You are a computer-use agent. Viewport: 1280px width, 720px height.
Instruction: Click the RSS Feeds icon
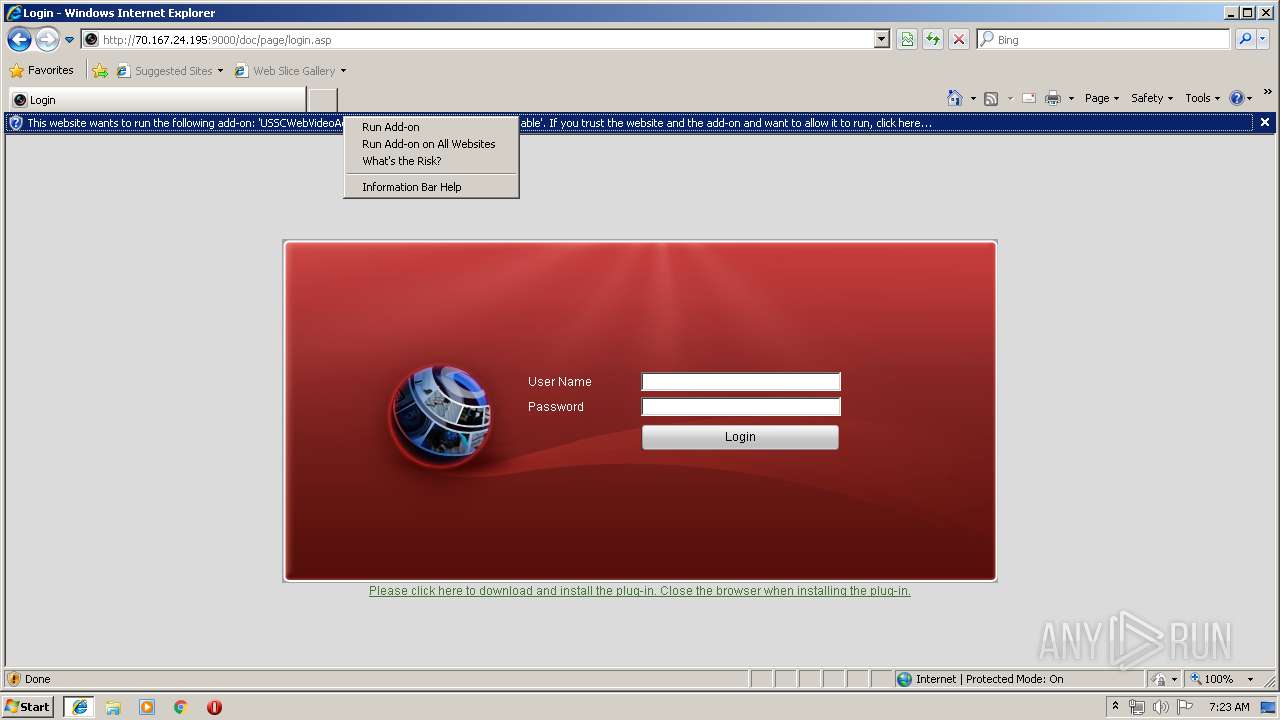tap(991, 98)
